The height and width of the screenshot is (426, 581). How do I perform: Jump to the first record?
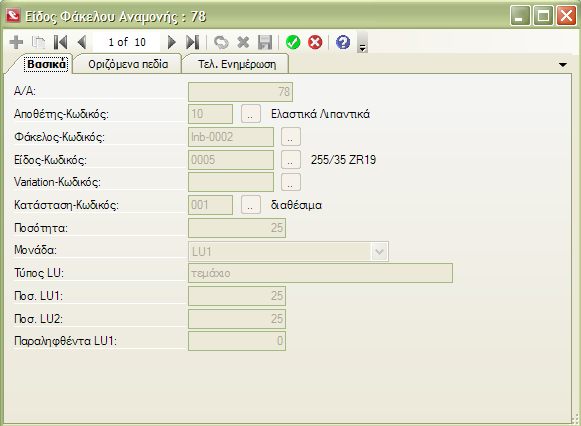[x=60, y=42]
